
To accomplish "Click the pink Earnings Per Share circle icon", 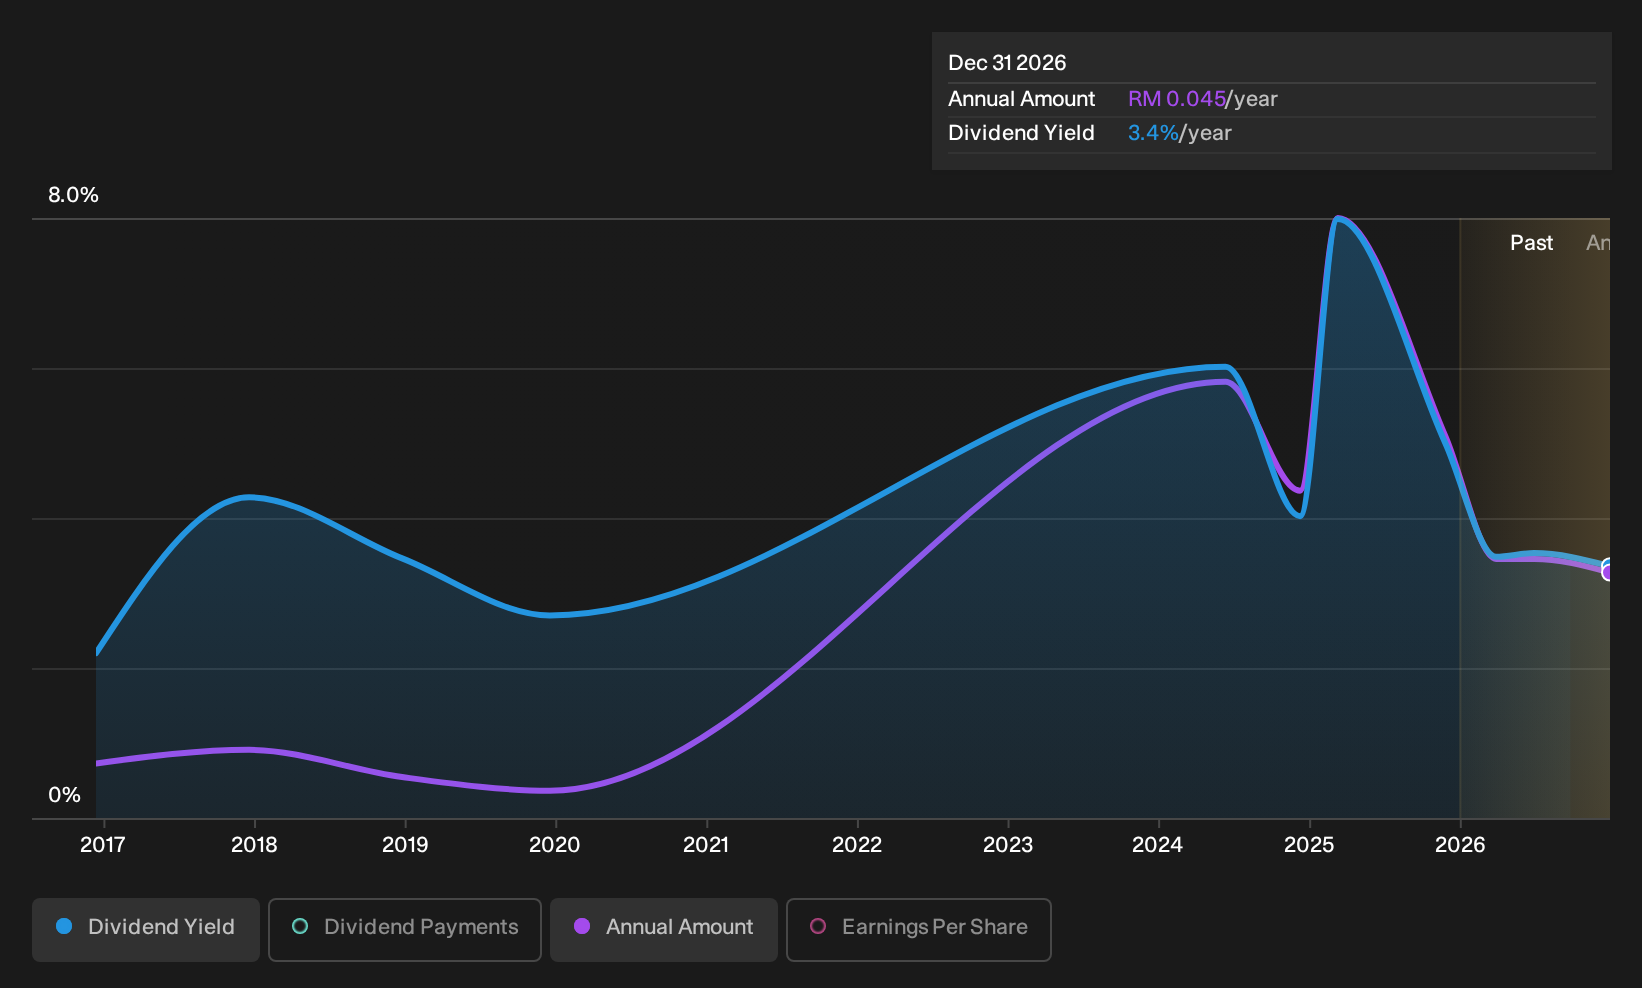I will click(x=818, y=927).
